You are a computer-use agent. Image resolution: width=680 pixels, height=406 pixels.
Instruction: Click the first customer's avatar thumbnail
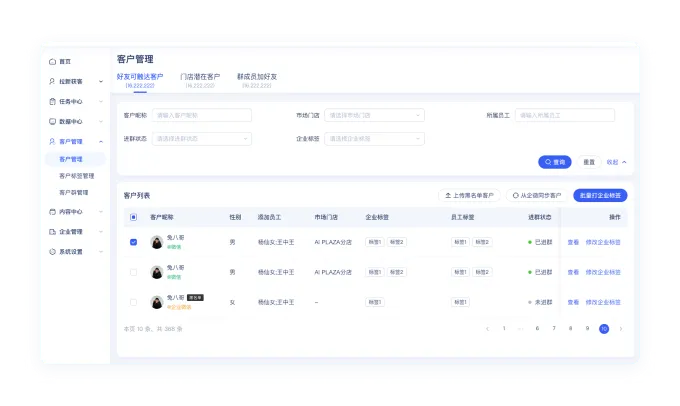click(x=157, y=242)
